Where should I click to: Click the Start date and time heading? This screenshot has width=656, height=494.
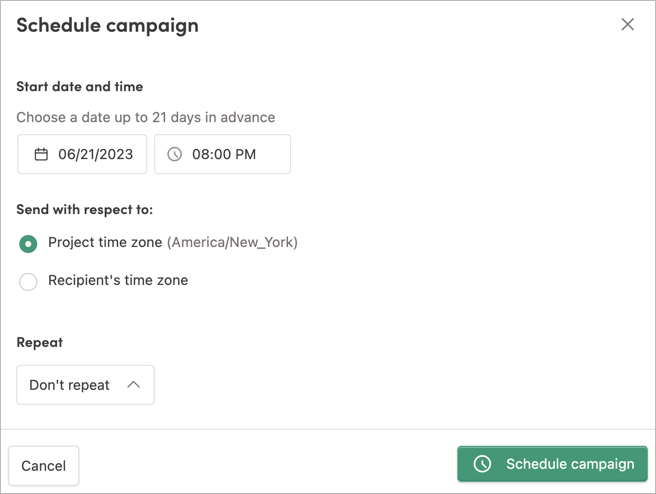tap(79, 87)
